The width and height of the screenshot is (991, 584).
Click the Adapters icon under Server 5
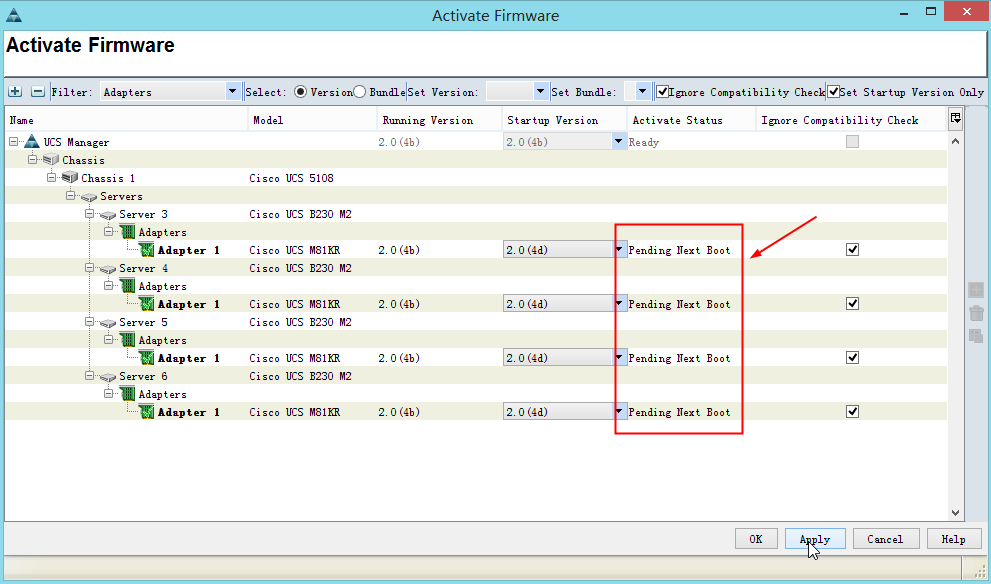click(127, 340)
